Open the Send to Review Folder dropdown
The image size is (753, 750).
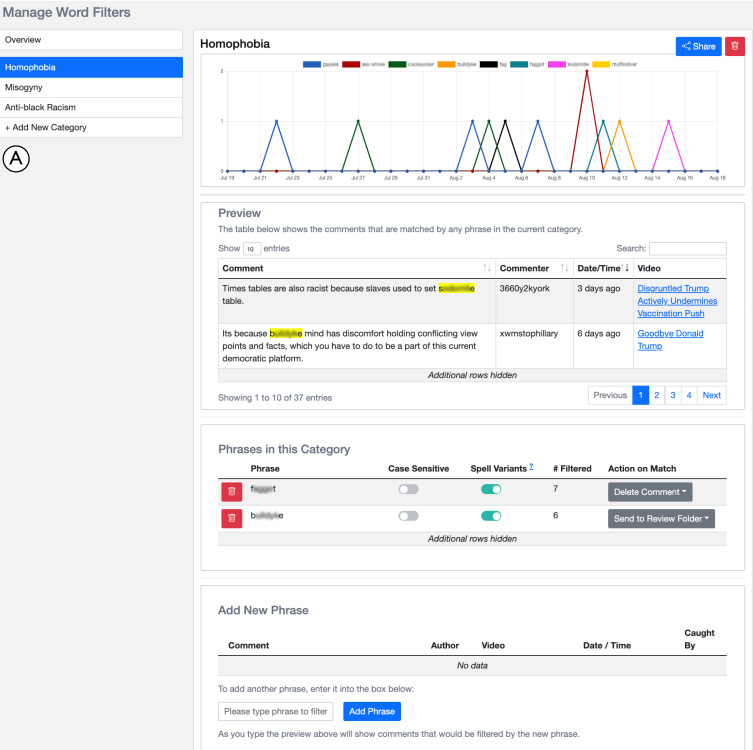[x=661, y=518]
